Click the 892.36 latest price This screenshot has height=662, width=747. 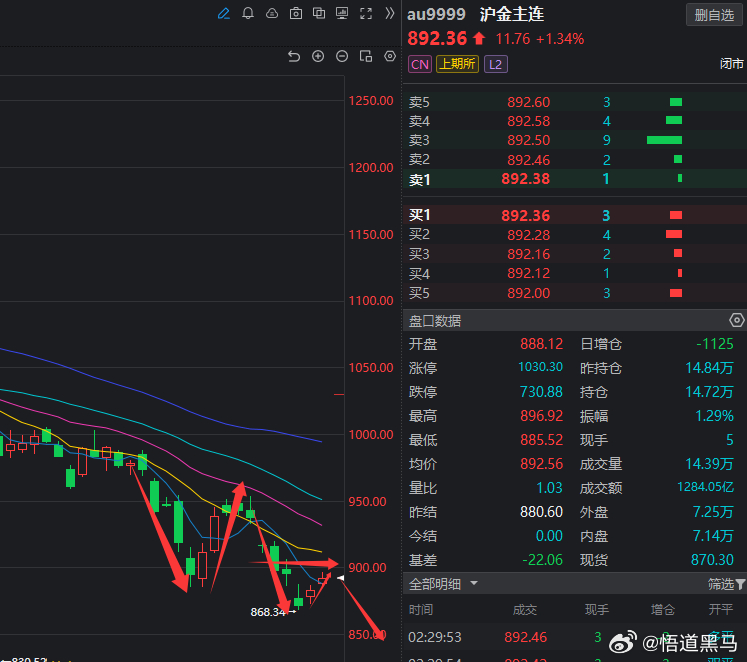[437, 39]
